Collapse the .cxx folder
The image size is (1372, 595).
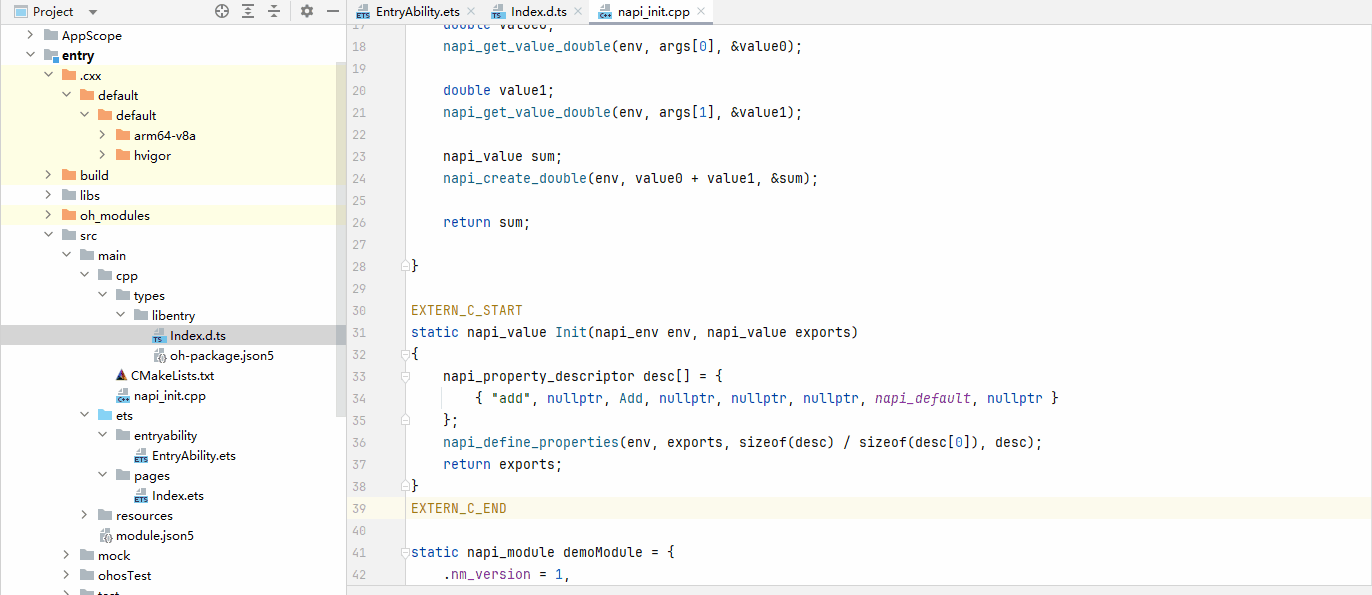pos(48,75)
